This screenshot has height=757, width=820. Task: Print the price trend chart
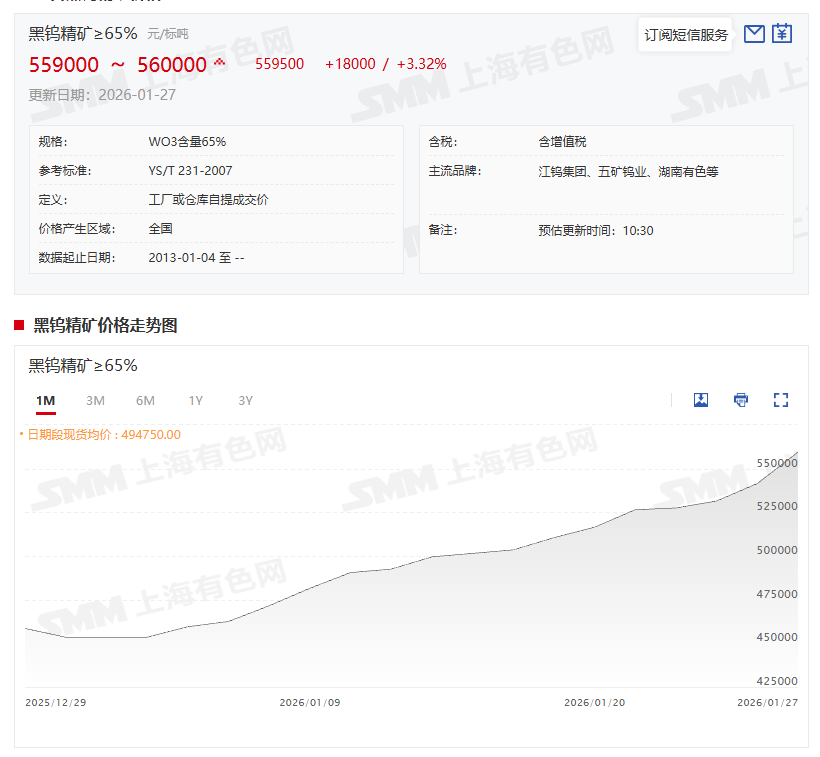741,400
